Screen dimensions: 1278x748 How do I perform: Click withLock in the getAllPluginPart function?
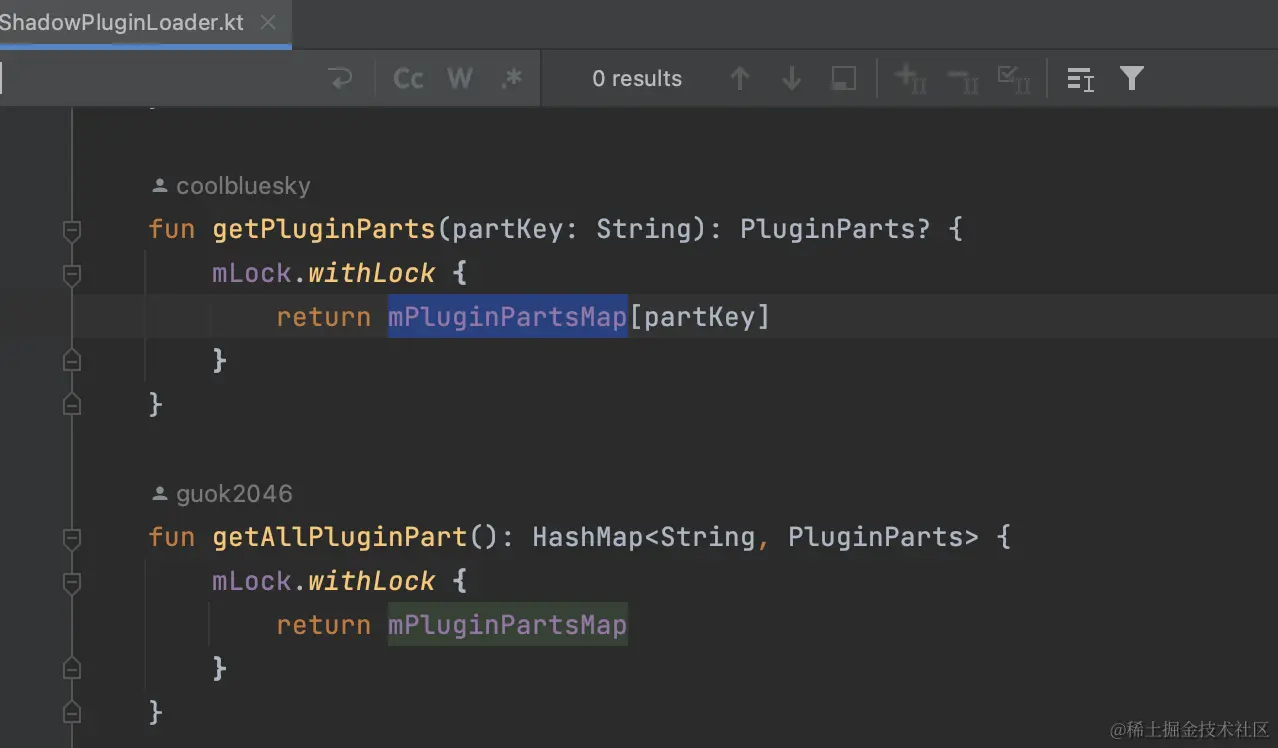[x=372, y=581]
